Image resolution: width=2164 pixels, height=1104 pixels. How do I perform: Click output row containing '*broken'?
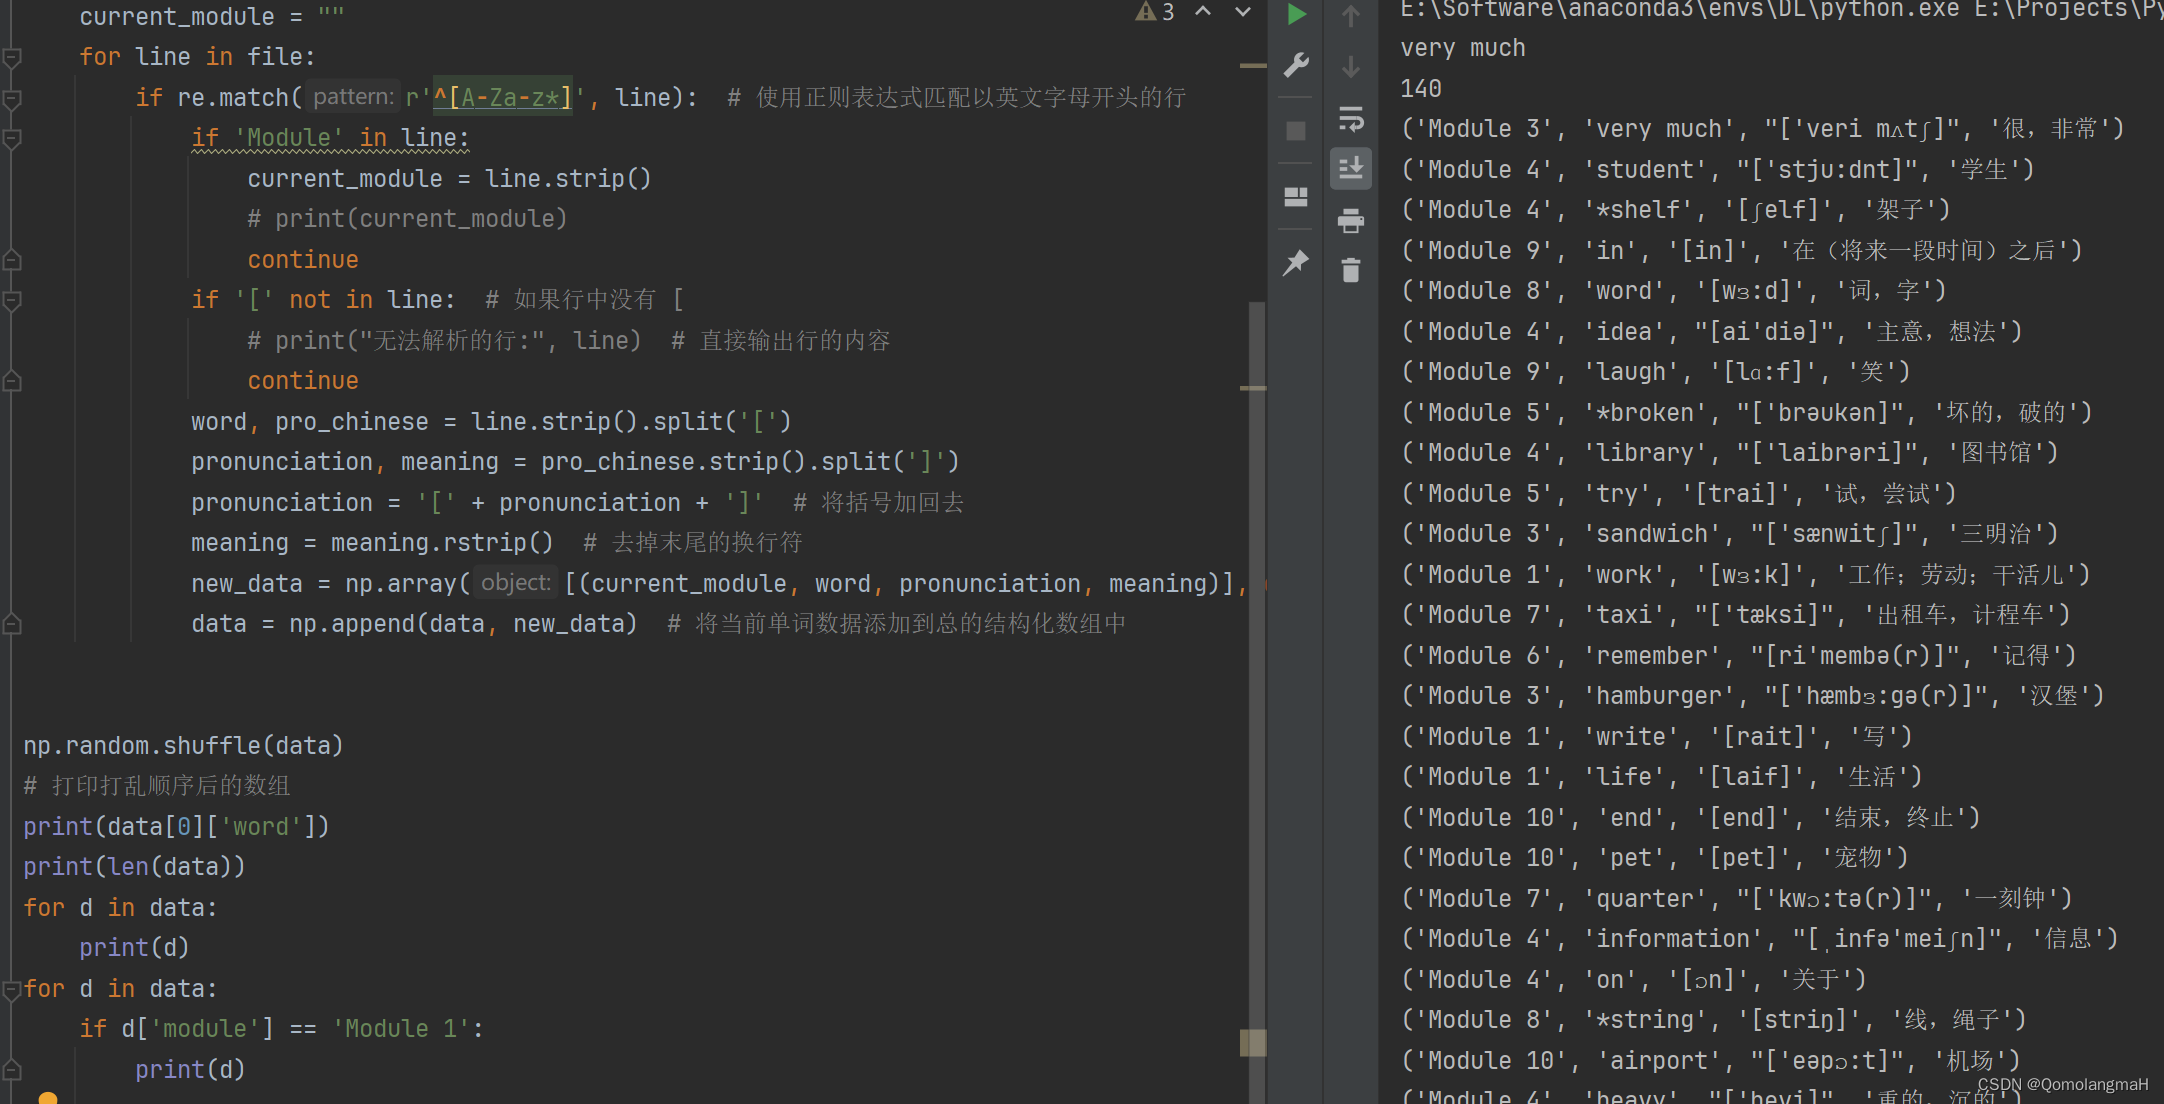(x=1746, y=413)
